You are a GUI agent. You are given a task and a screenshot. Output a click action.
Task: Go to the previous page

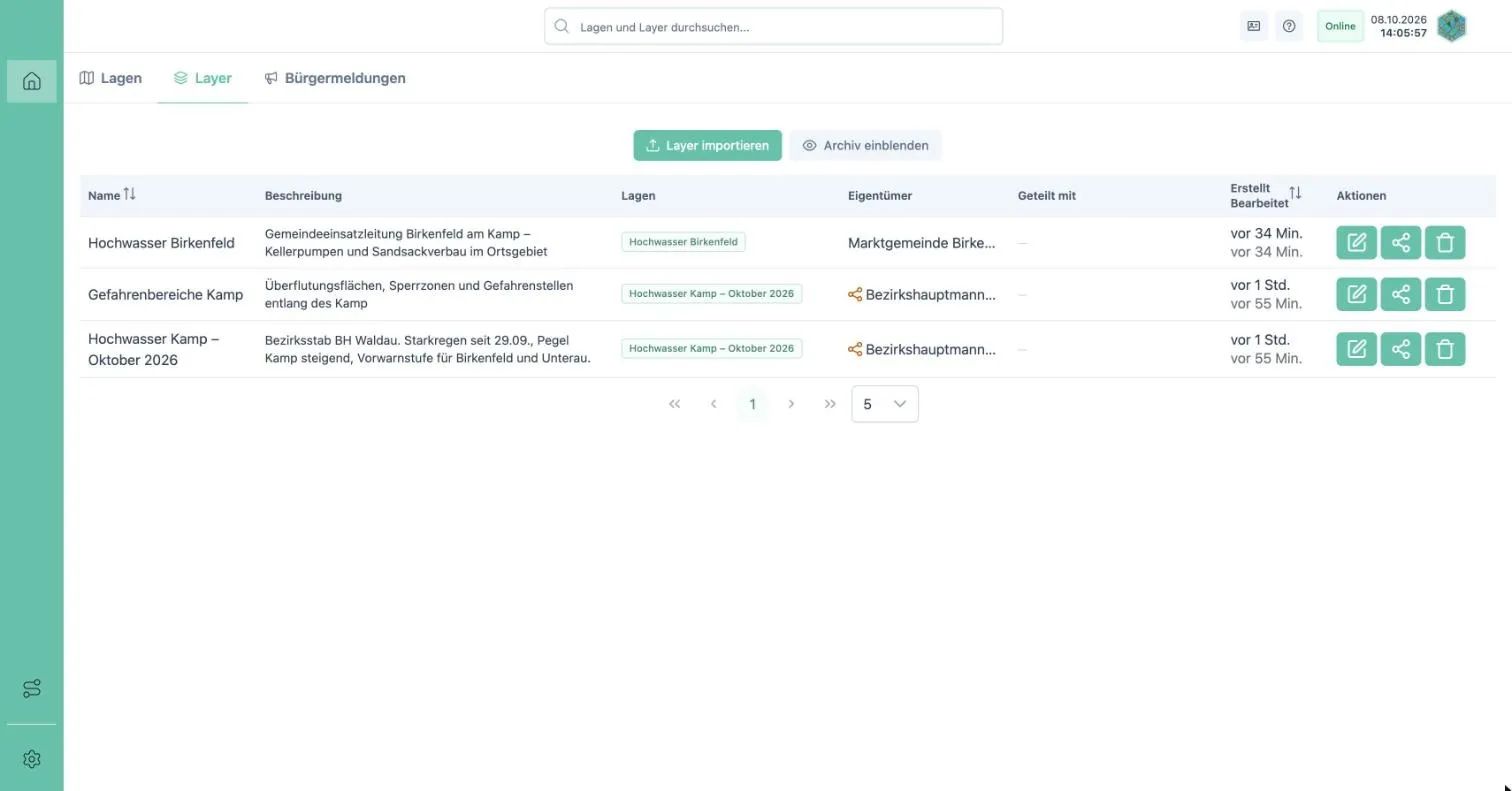[713, 404]
